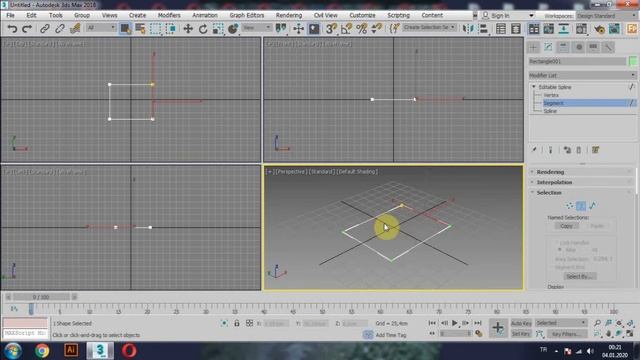The height and width of the screenshot is (360, 640).
Task: Switch to the Create command panel tab
Action: [x=533, y=47]
